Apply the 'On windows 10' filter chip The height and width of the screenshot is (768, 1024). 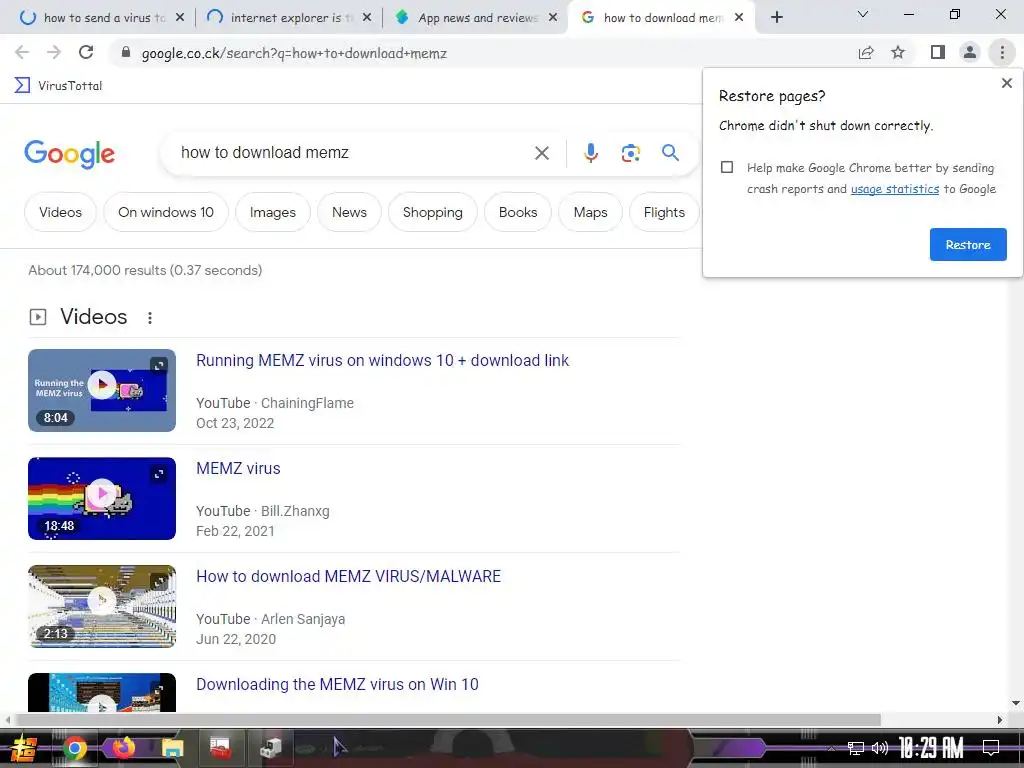pyautogui.click(x=166, y=212)
